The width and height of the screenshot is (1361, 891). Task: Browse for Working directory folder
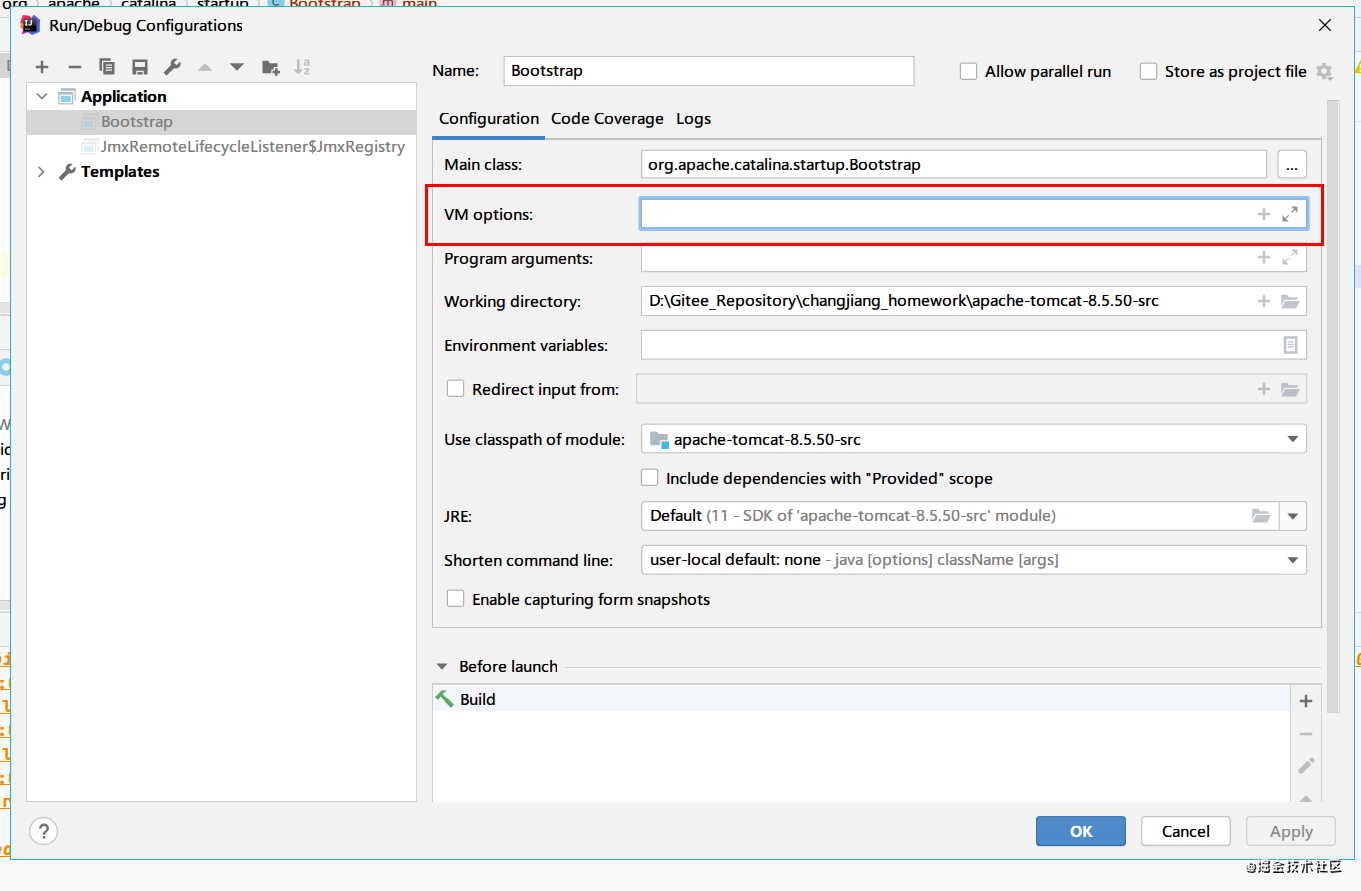1290,301
